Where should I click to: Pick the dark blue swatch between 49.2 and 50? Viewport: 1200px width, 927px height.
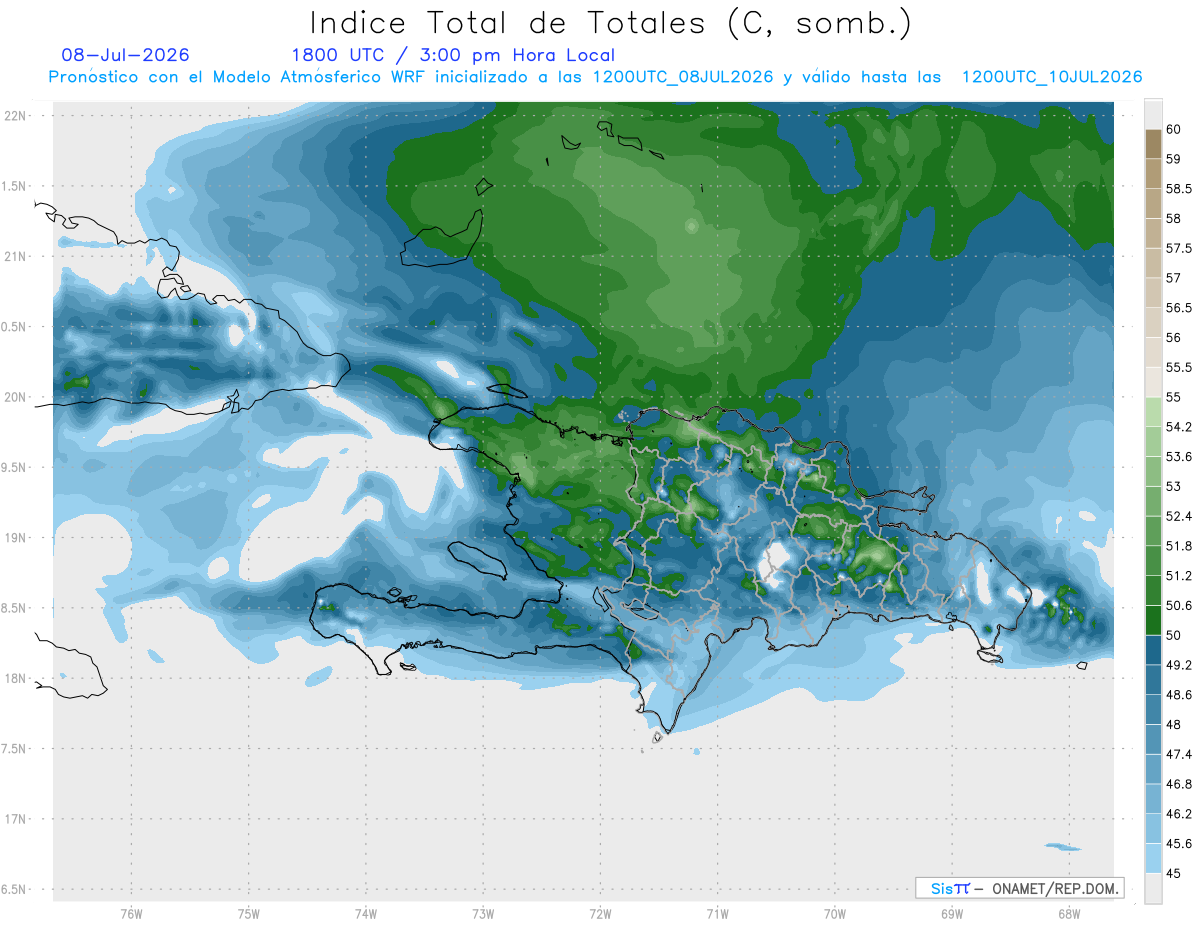click(x=1153, y=650)
